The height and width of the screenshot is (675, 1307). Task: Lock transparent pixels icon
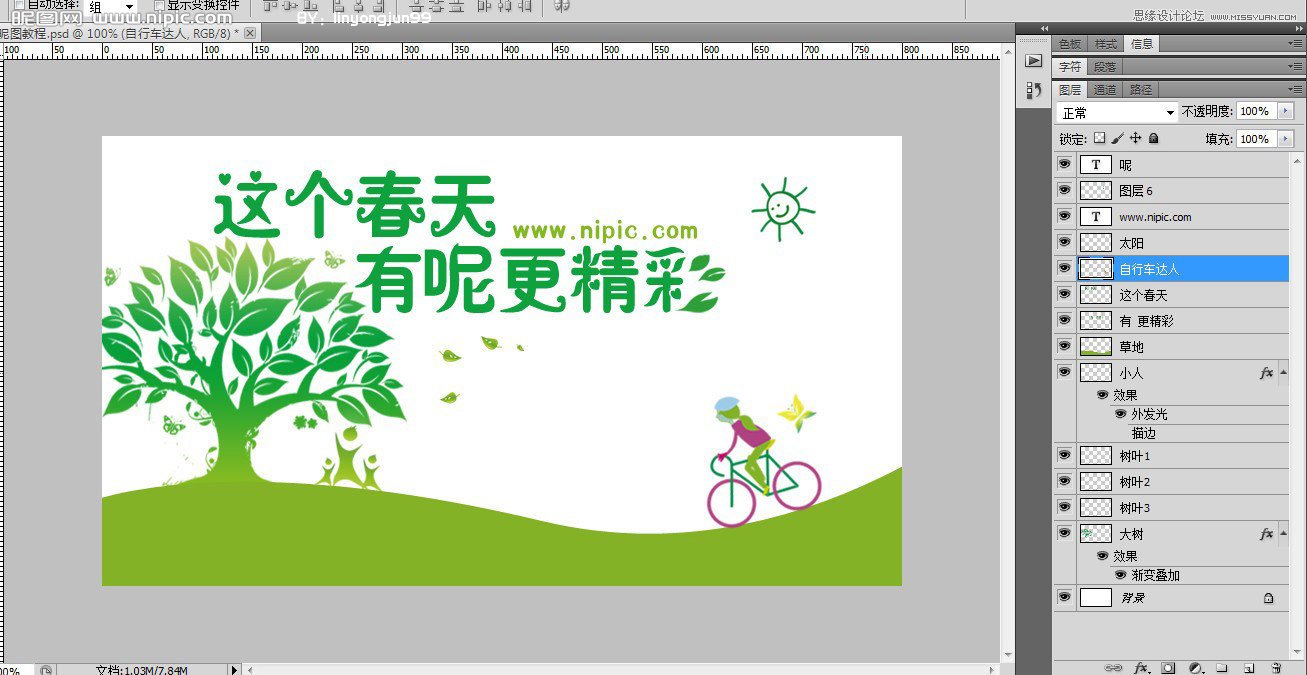click(x=1099, y=138)
